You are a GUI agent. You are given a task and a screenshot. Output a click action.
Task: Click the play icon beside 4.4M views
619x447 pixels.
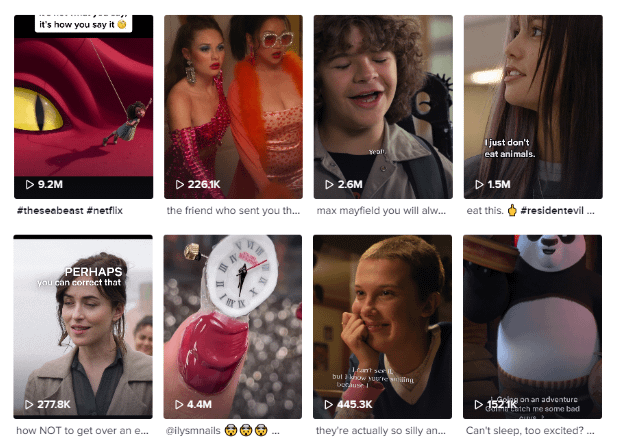tap(179, 404)
